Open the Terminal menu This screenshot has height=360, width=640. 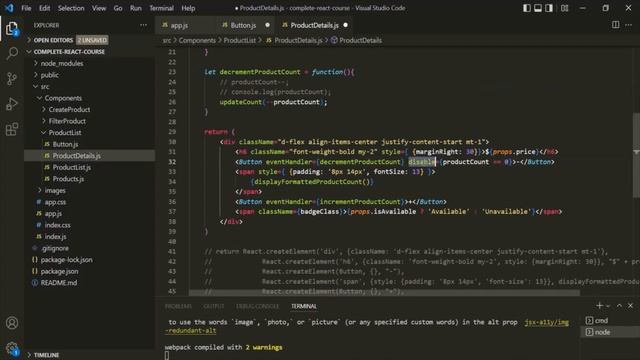[x=161, y=8]
